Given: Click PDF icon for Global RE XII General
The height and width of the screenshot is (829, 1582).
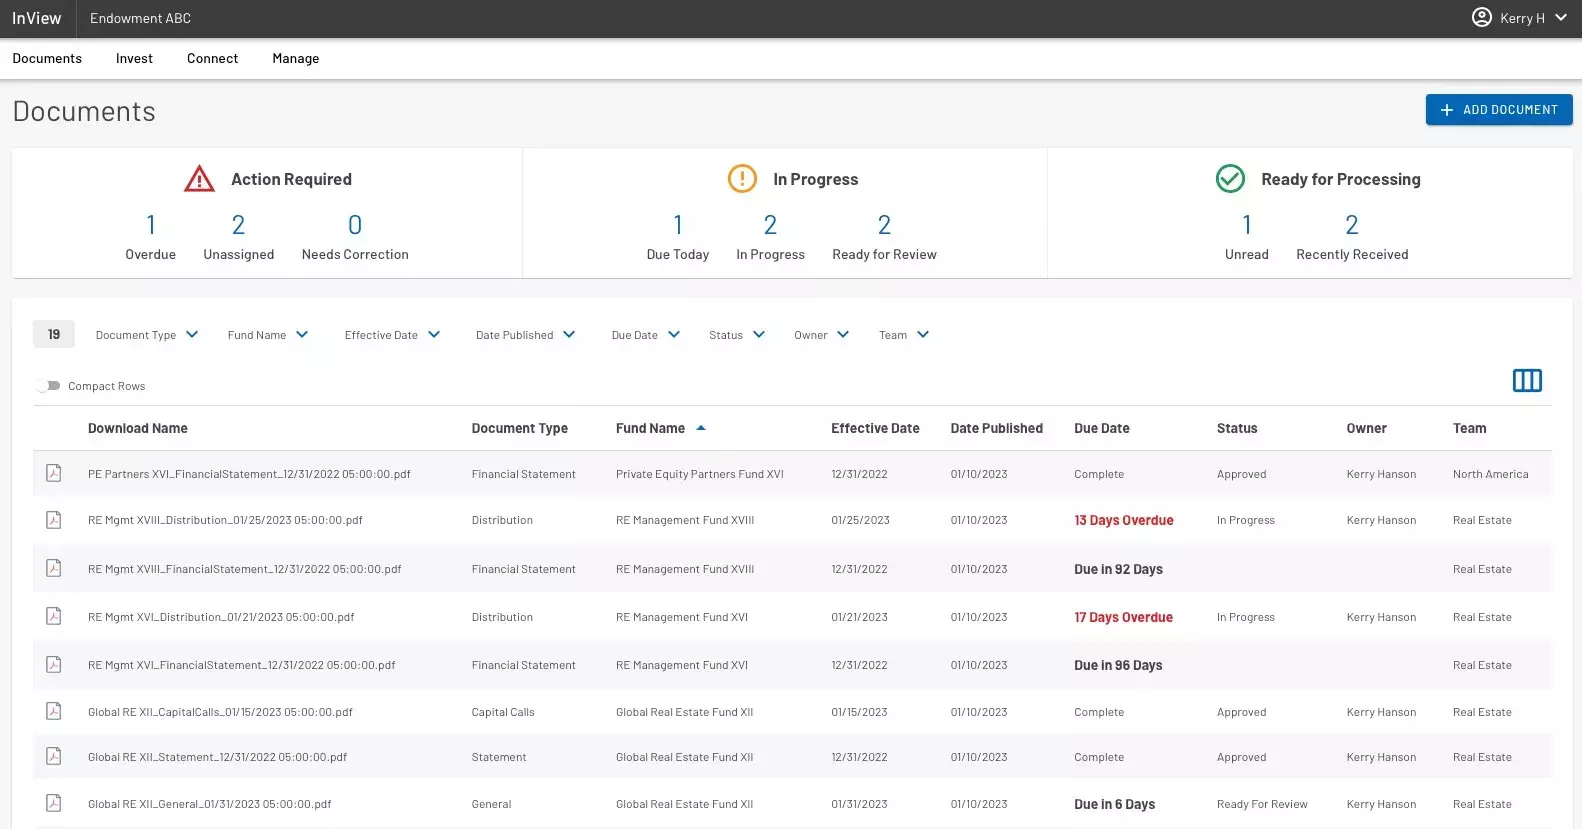Looking at the screenshot, I should click(x=54, y=803).
